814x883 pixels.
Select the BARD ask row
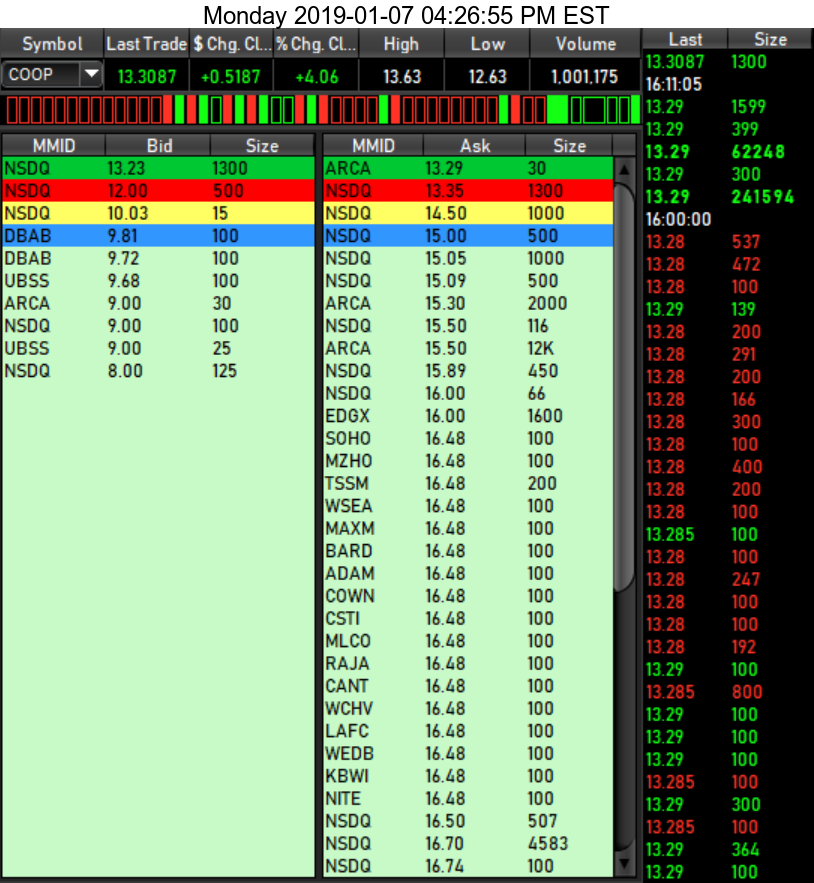(x=468, y=551)
